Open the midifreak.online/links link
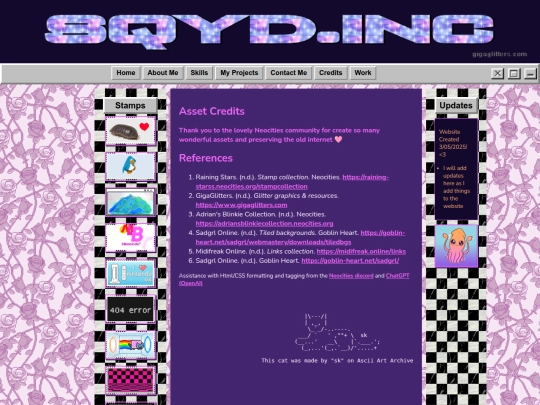Screen dimensions: 540x405 click(361, 251)
